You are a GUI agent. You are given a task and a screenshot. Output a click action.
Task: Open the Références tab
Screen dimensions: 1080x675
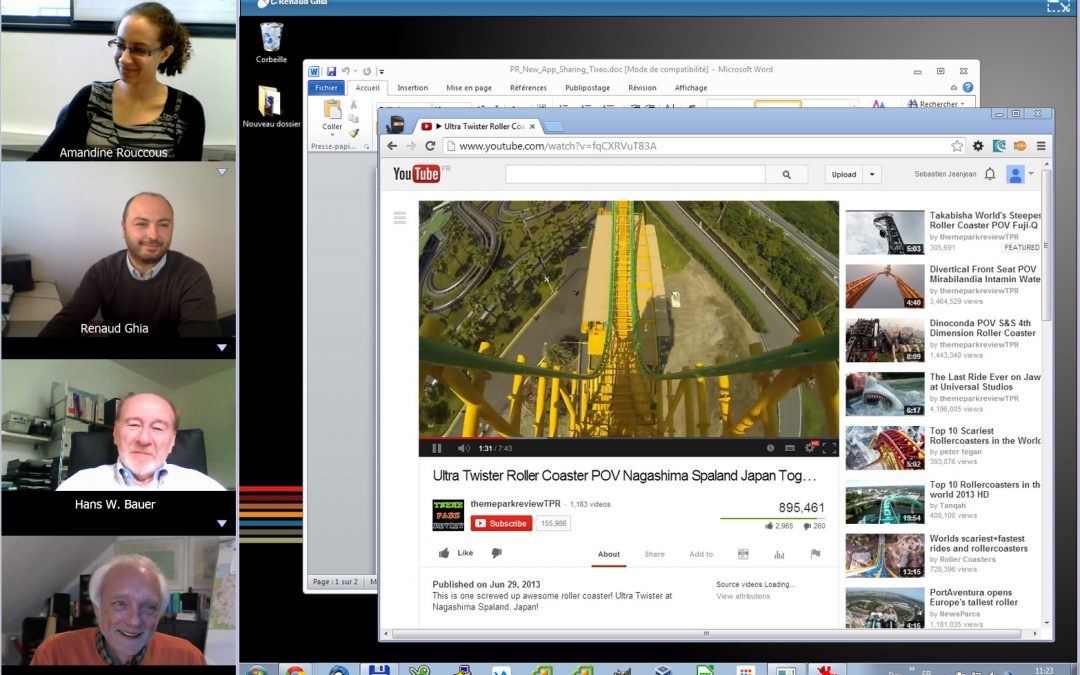528,87
